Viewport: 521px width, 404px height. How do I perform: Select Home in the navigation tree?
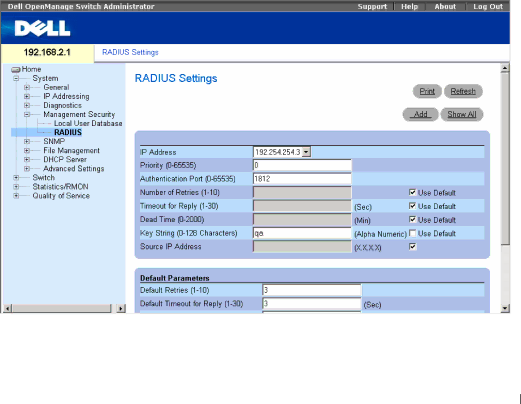click(31, 69)
